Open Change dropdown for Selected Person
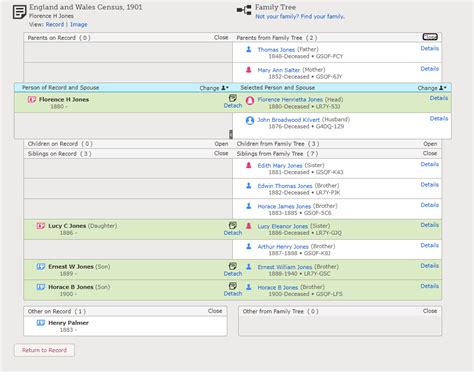474x380 pixels. [432, 88]
